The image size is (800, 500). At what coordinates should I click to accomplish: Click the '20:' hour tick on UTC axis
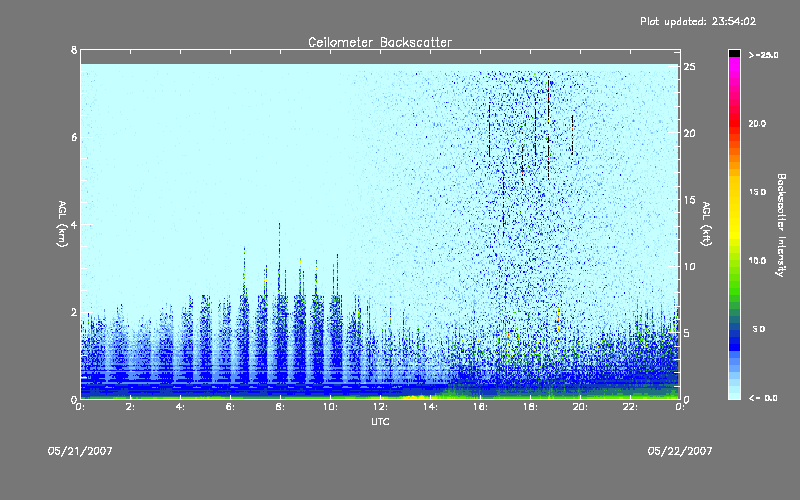[x=580, y=407]
